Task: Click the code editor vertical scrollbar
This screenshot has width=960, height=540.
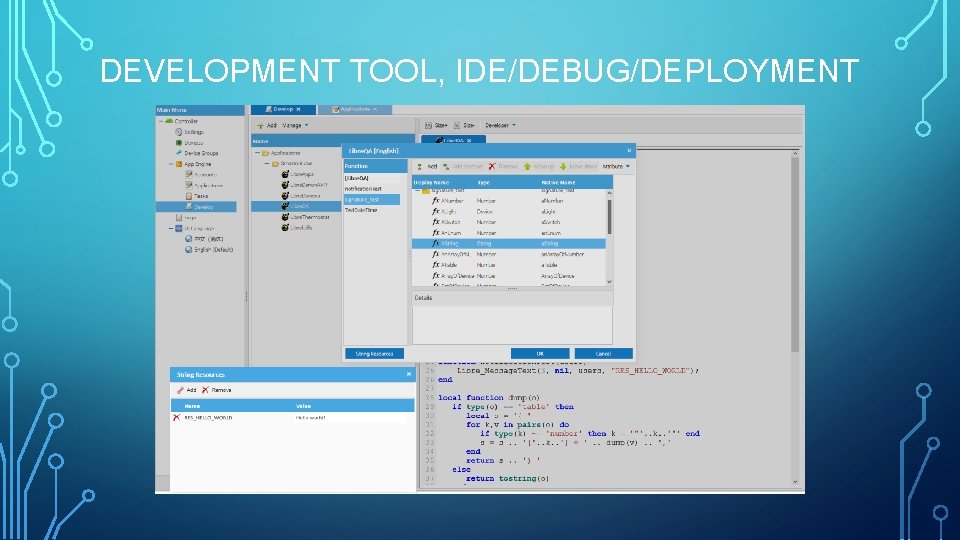Action: (x=795, y=255)
